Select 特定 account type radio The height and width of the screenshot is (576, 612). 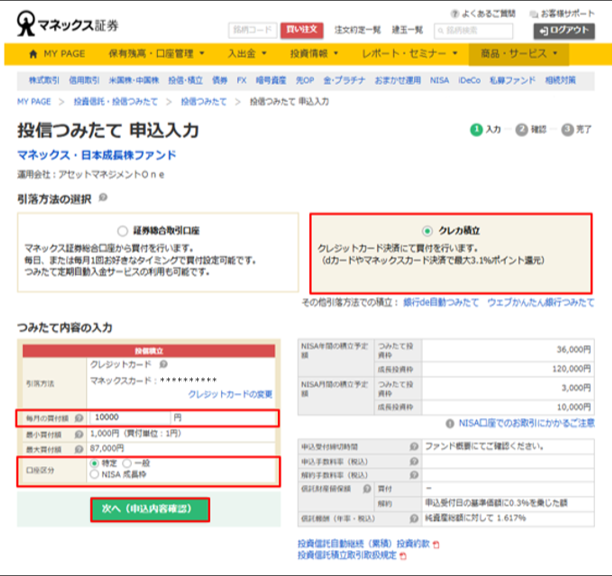94,464
